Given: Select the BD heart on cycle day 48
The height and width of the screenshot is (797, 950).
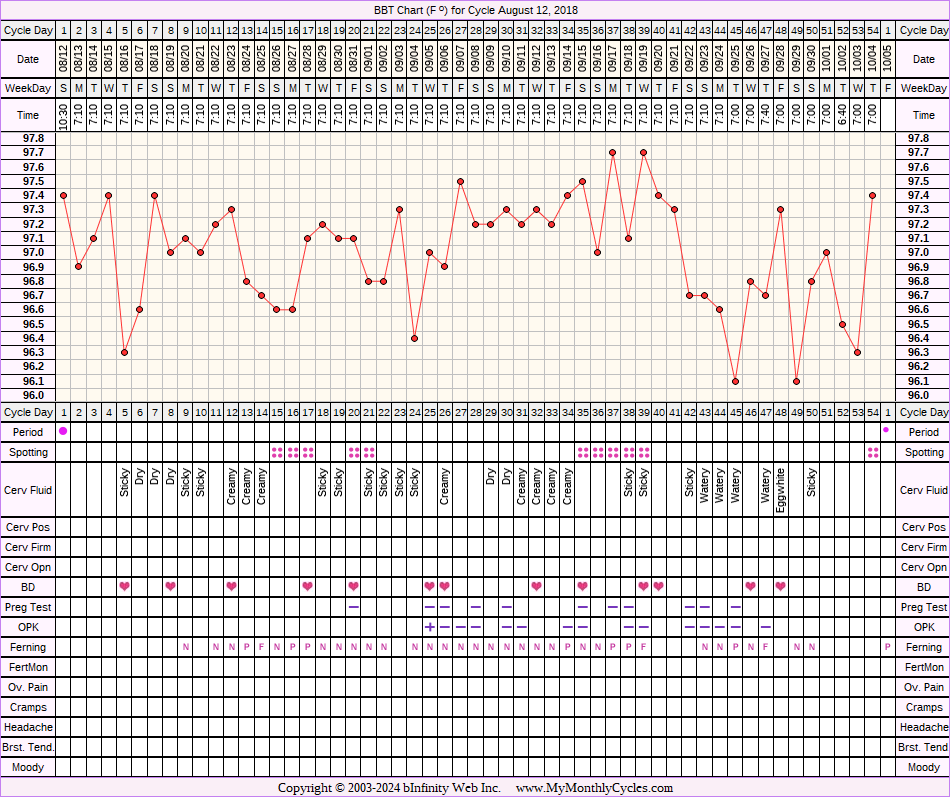Looking at the screenshot, I should 780,586.
